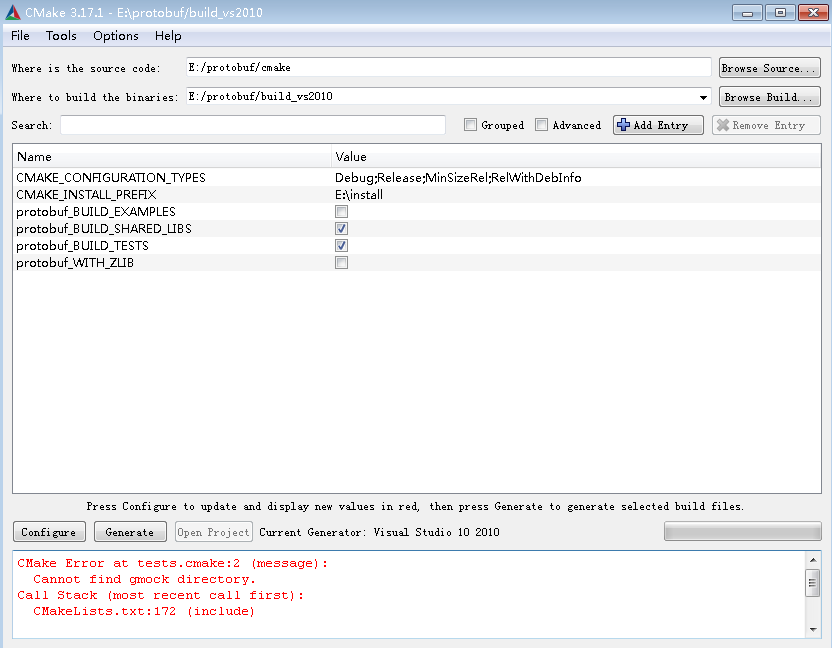Click the Value column header

[576, 157]
